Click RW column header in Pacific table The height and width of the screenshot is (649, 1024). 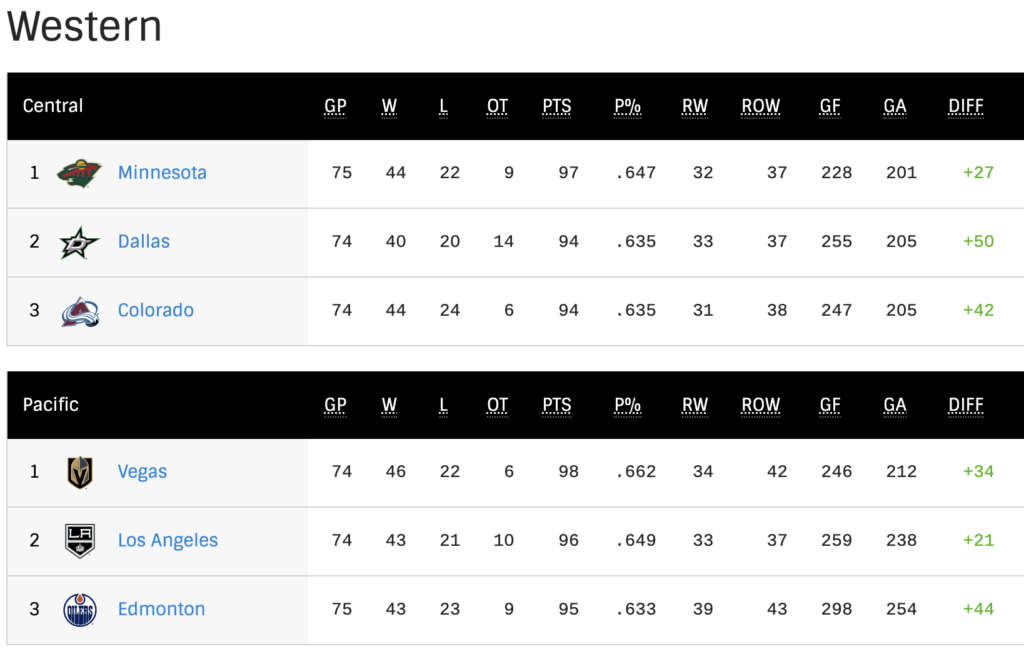pyautogui.click(x=695, y=405)
